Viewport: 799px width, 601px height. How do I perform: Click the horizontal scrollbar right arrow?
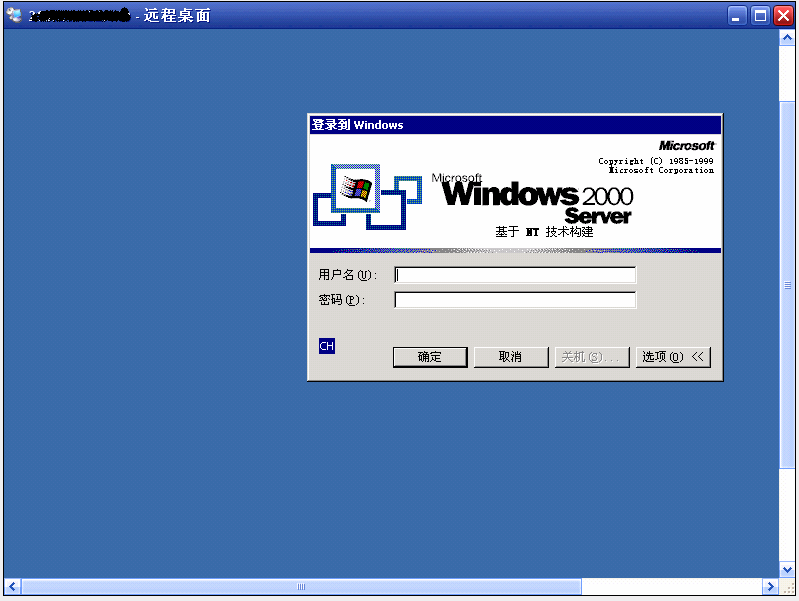770,587
